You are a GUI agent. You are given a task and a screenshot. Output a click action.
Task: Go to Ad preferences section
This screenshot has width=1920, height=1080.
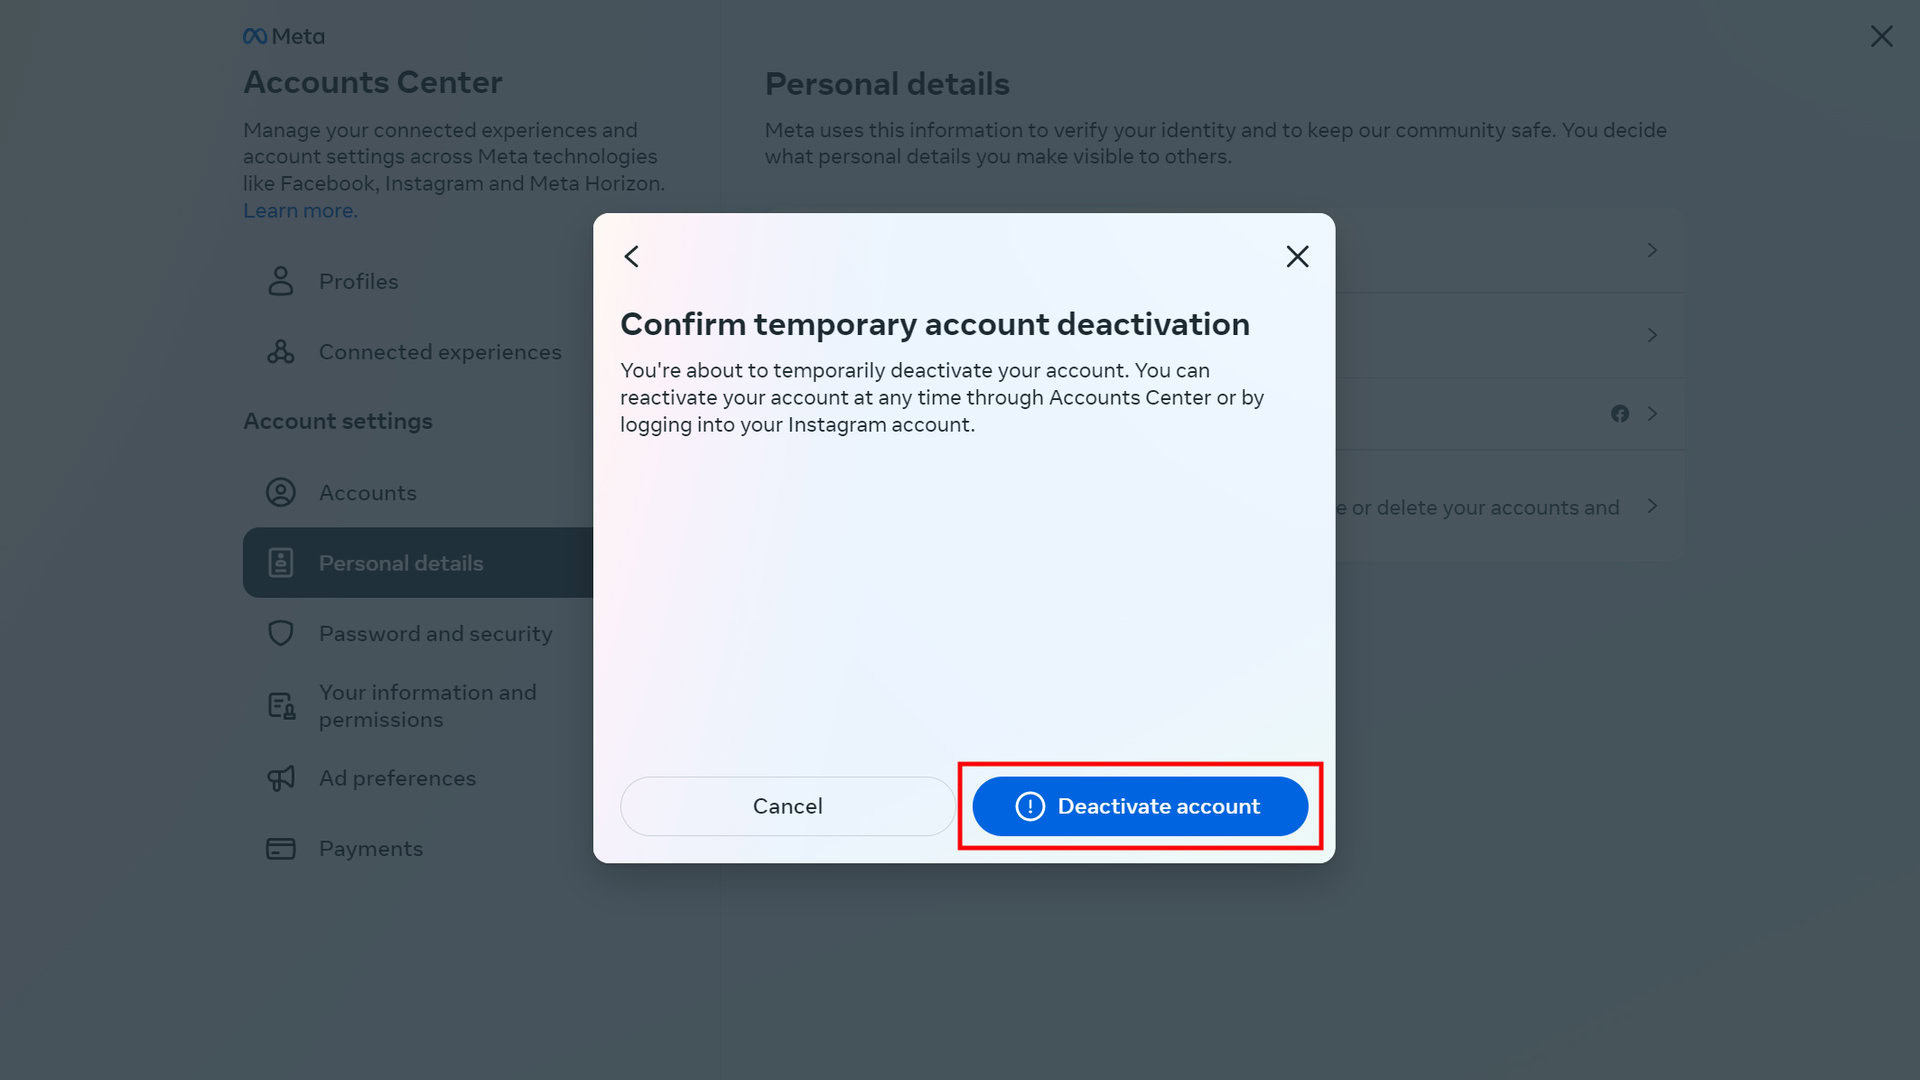[397, 778]
